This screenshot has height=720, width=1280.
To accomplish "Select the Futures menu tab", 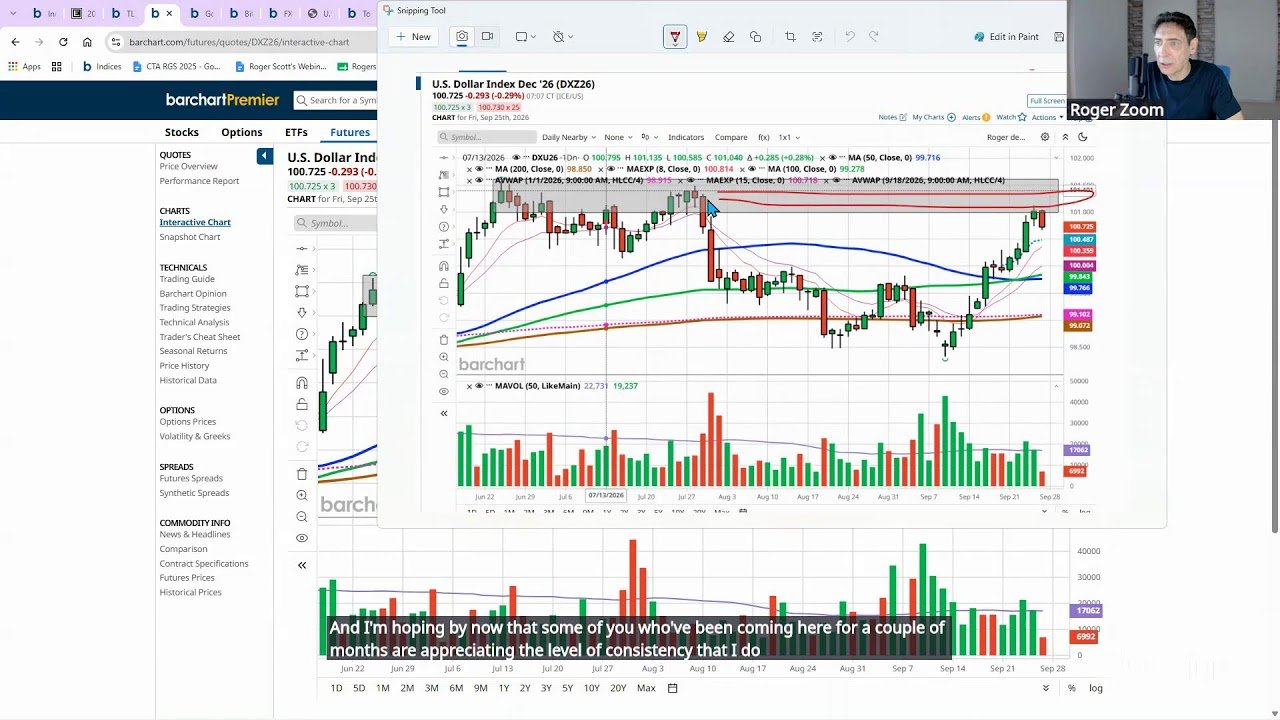I will [x=350, y=132].
